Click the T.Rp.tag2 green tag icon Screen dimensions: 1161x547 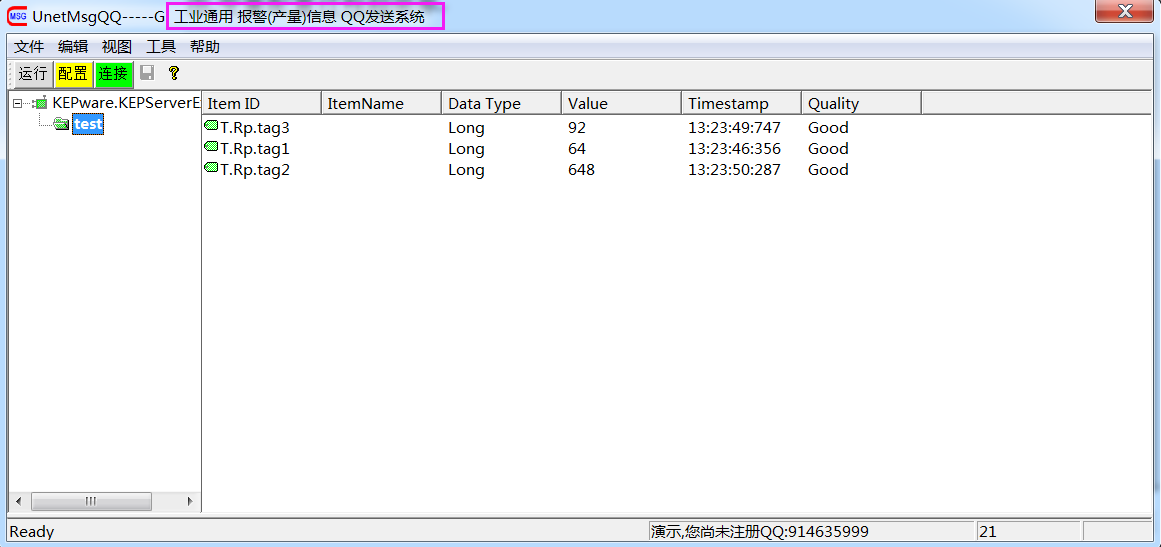tap(211, 169)
